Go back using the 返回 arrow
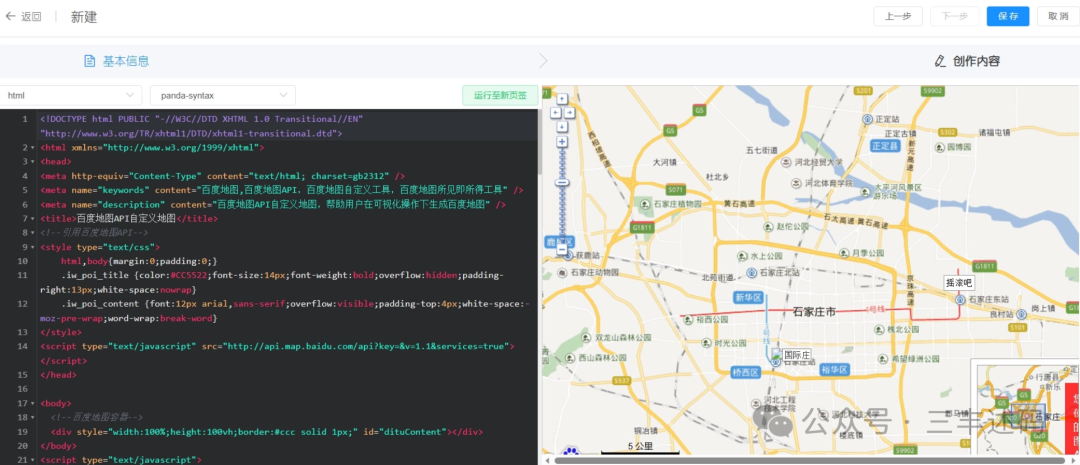The image size is (1080, 465). (x=10, y=17)
